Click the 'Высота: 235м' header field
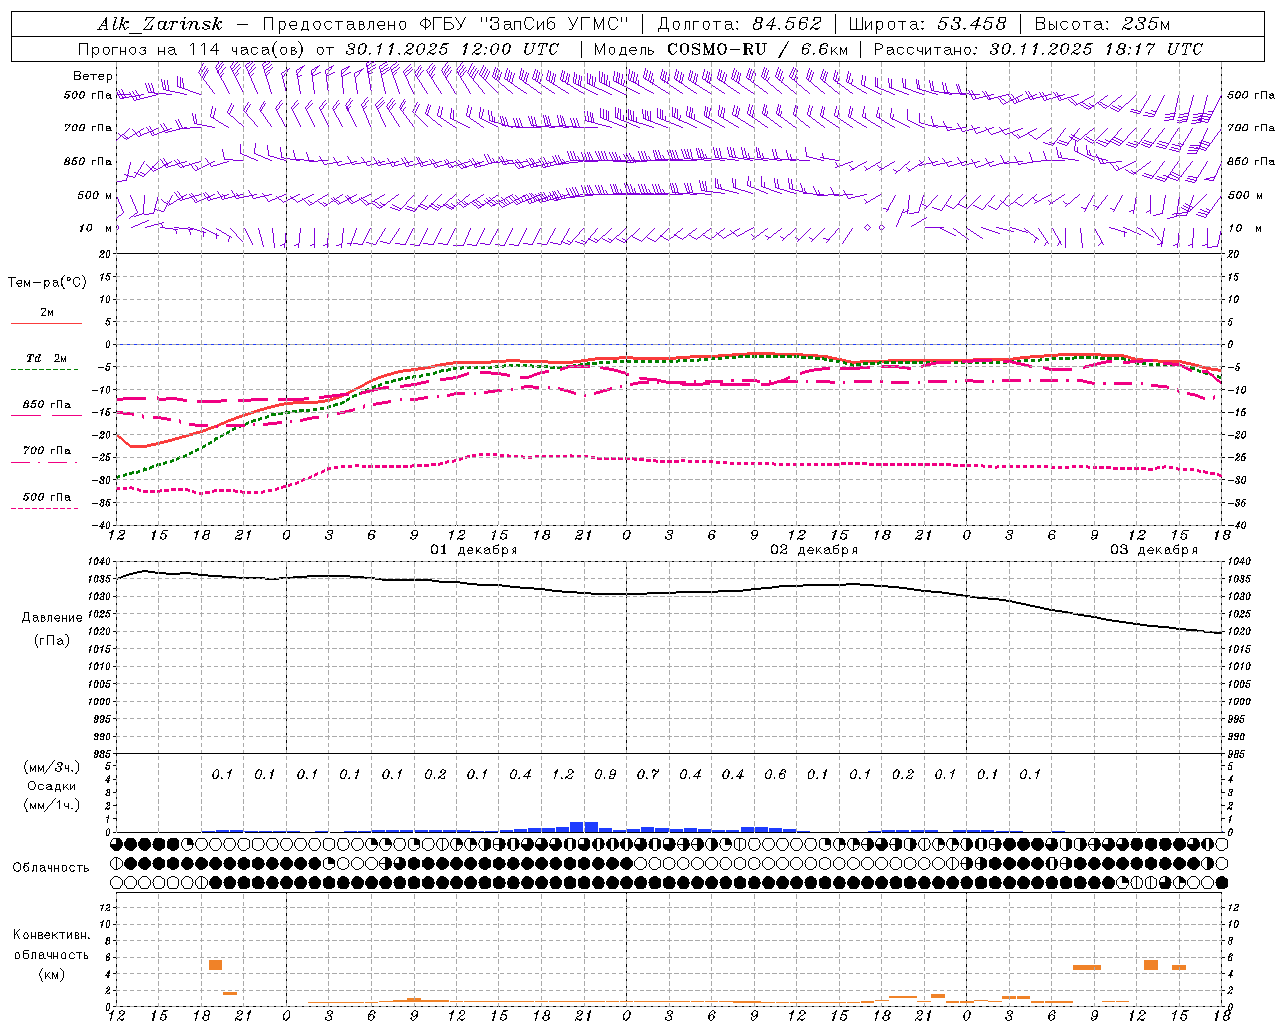This screenshot has height=1024, width=1280. click(x=1102, y=24)
